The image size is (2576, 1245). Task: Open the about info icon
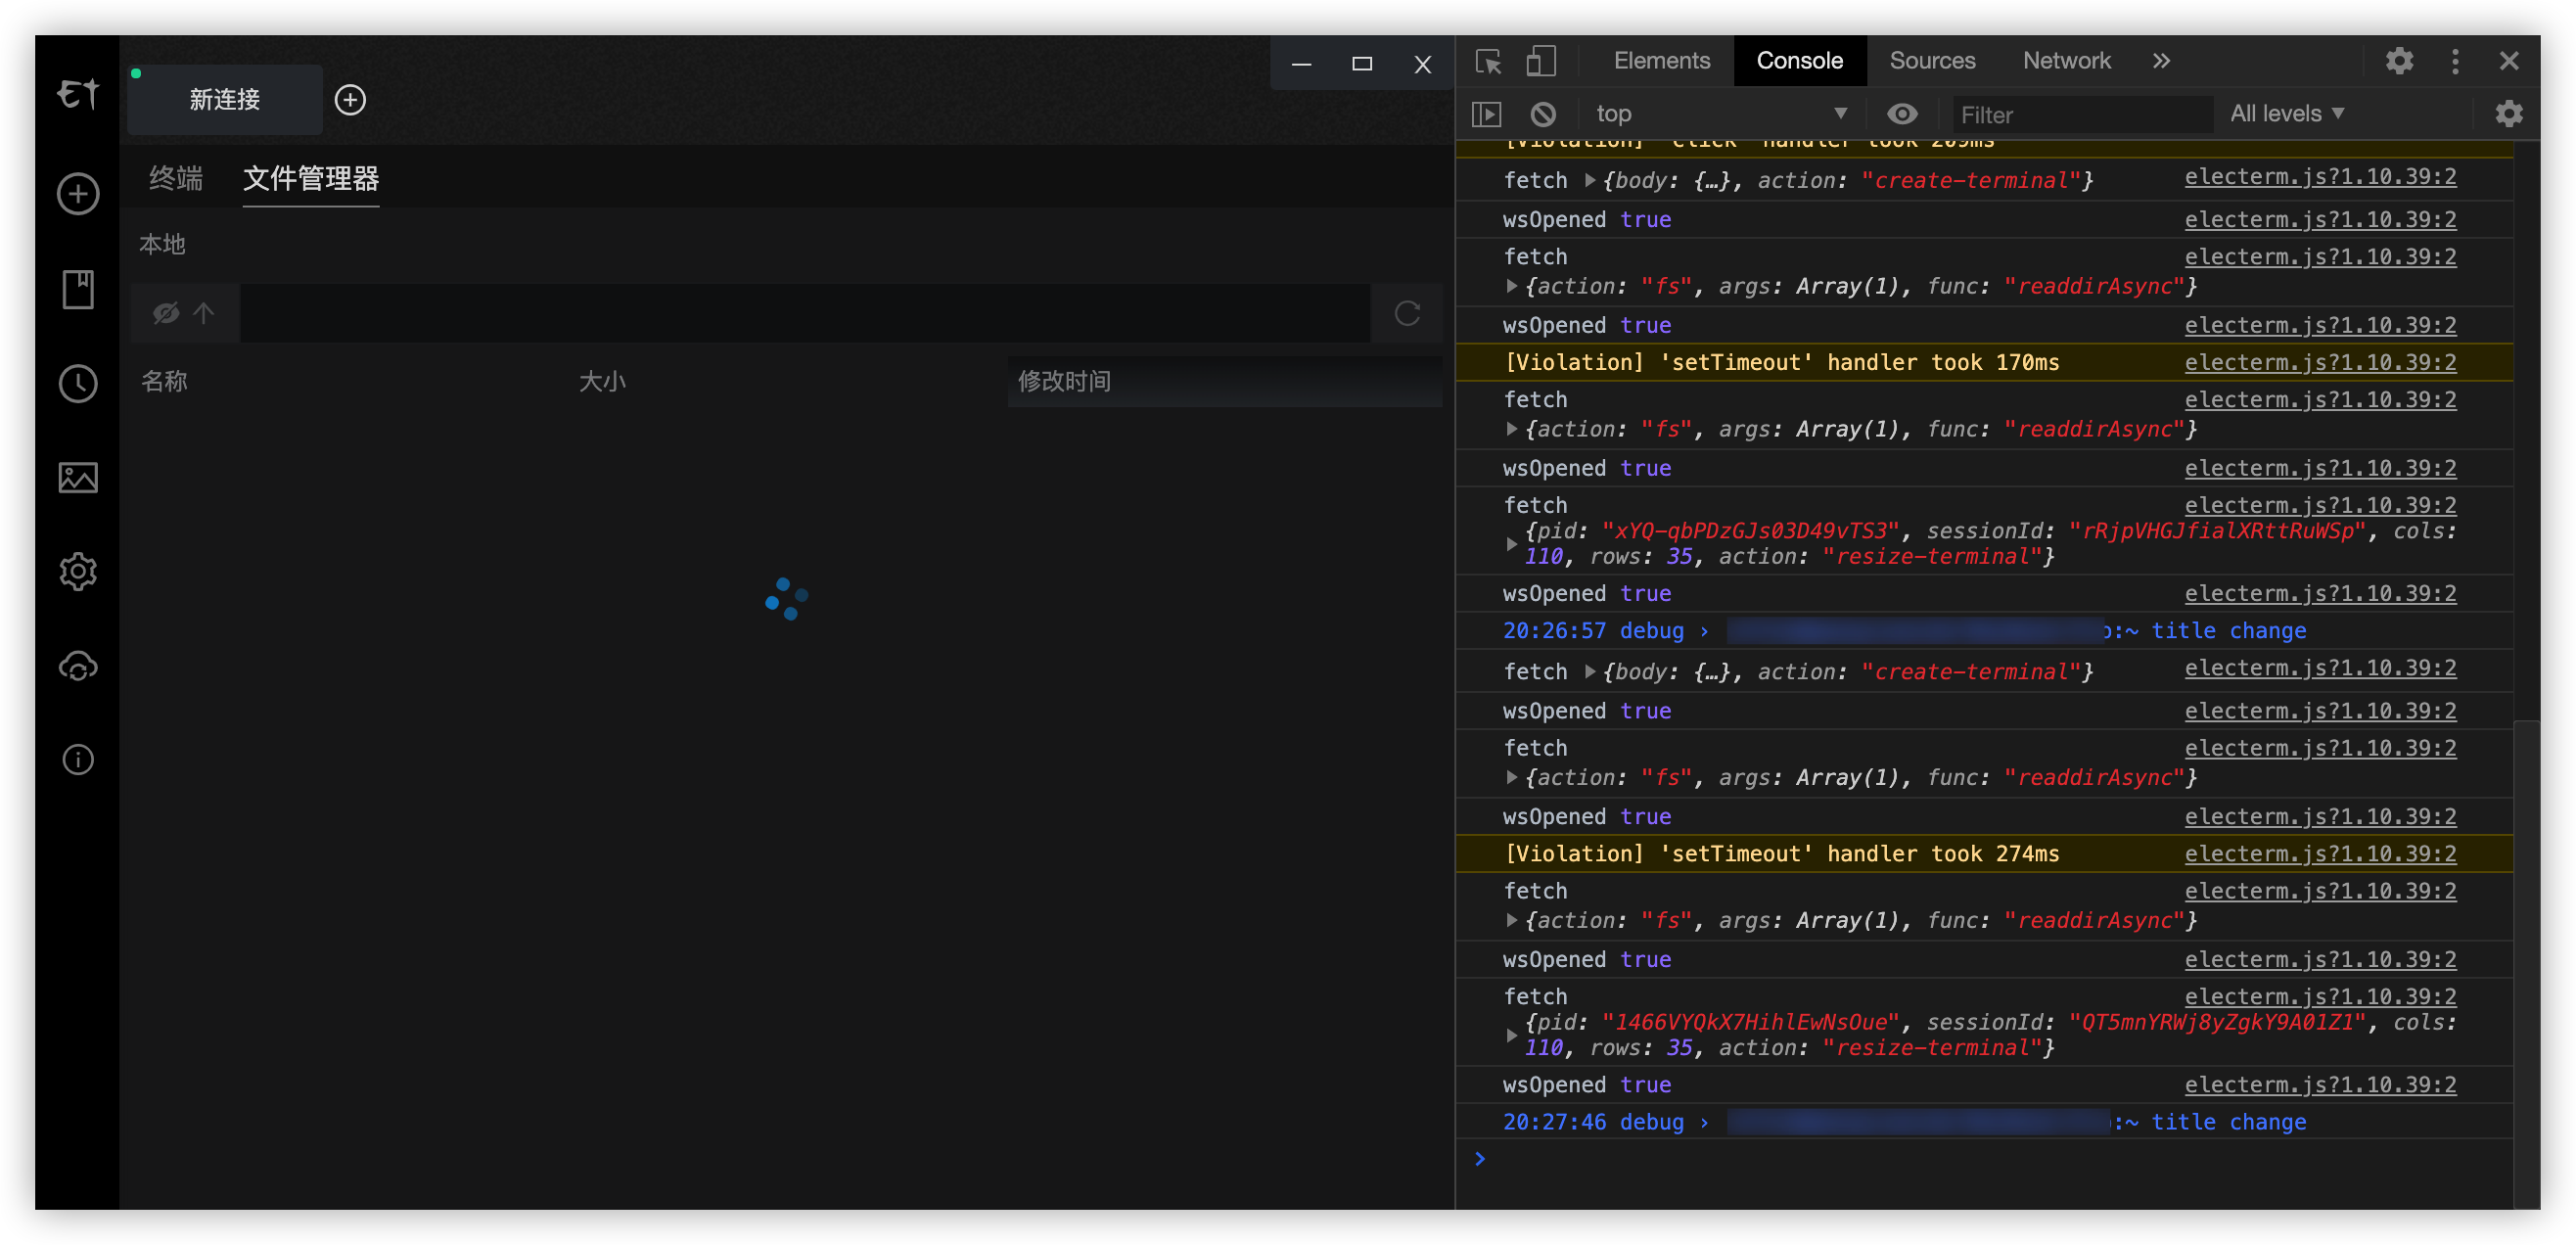[x=78, y=760]
